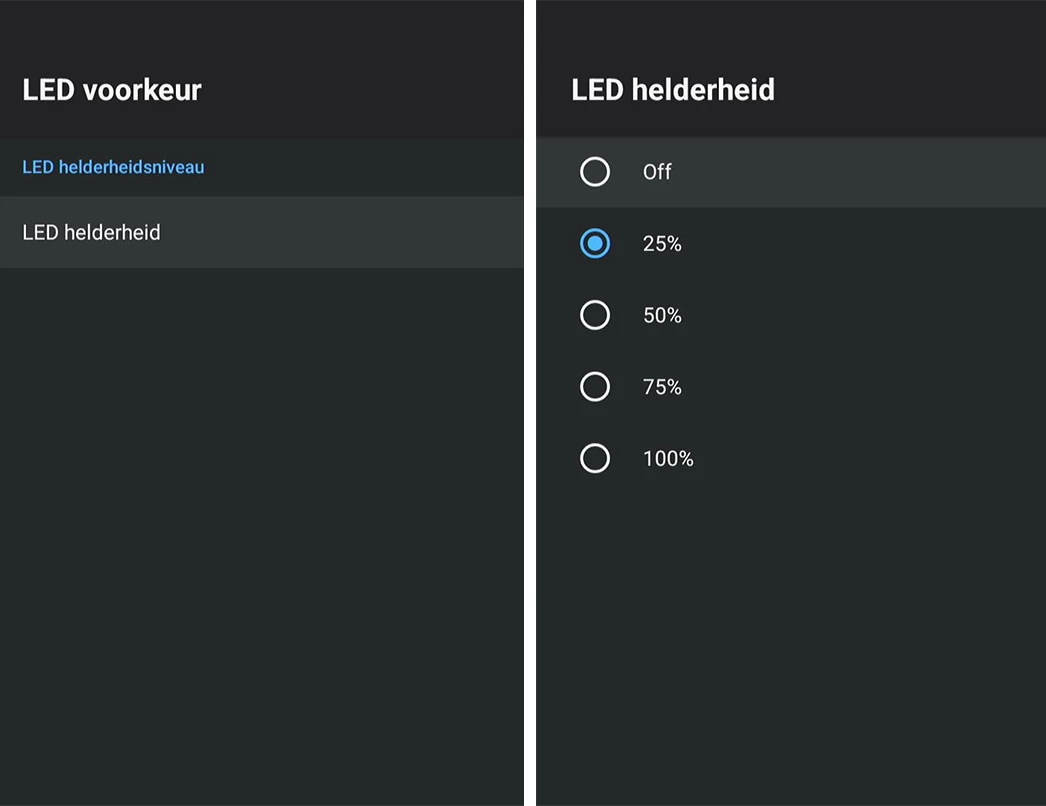
Task: Set brightness via the "100%" text label
Action: (x=668, y=459)
